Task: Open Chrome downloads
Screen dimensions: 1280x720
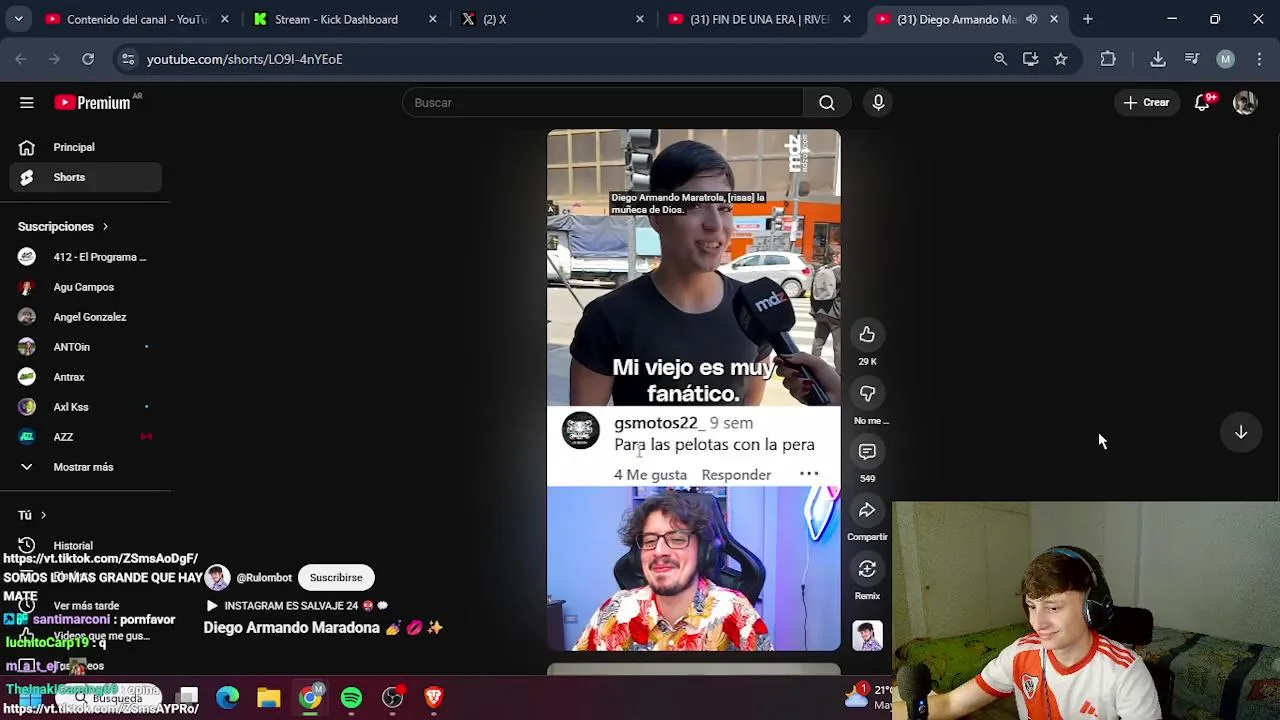Action: (x=1158, y=59)
